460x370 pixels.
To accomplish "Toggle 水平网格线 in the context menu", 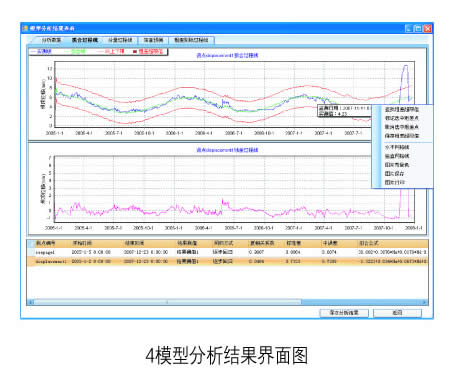I will [x=397, y=147].
